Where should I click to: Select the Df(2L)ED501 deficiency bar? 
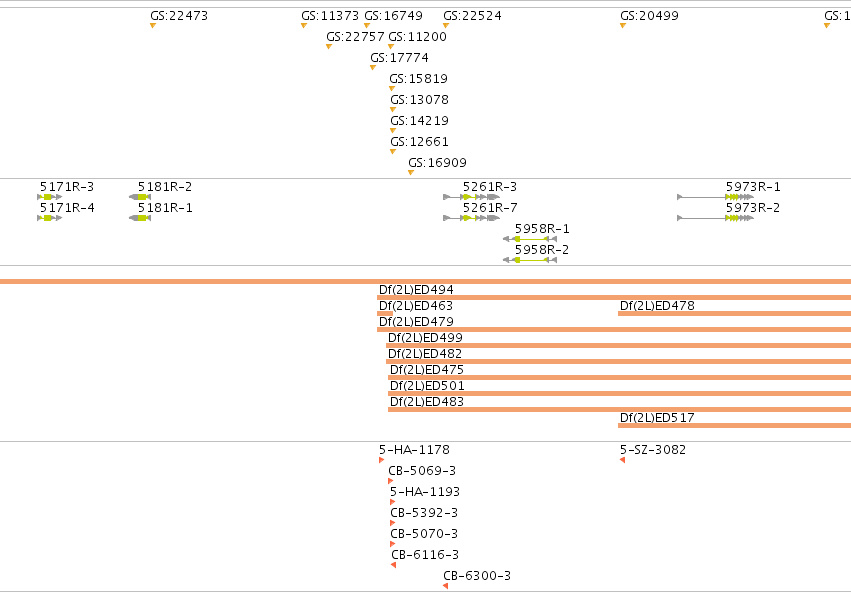(x=620, y=393)
